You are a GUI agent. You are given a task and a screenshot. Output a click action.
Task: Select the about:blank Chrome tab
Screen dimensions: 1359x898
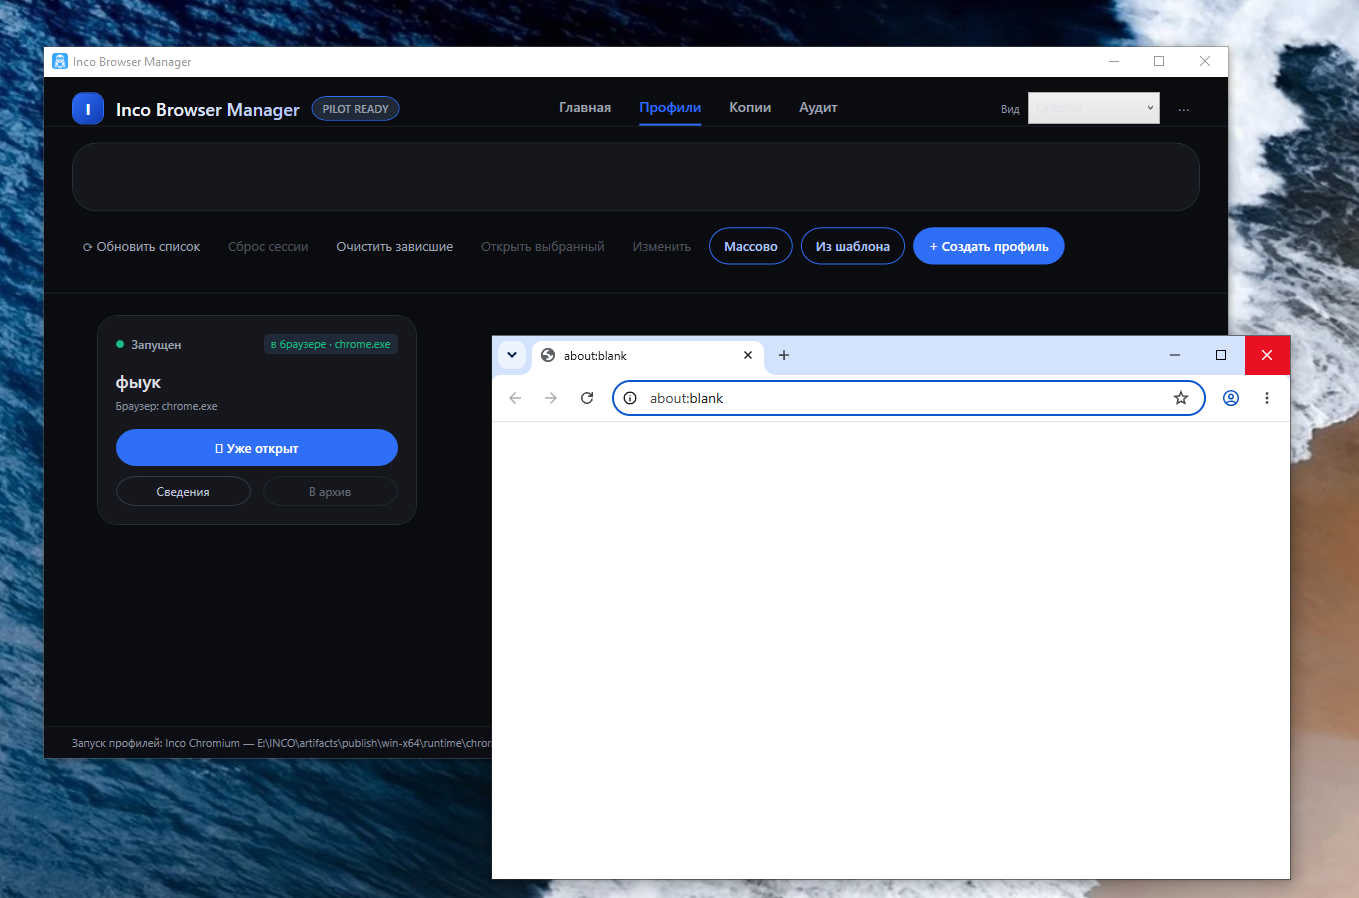click(648, 355)
